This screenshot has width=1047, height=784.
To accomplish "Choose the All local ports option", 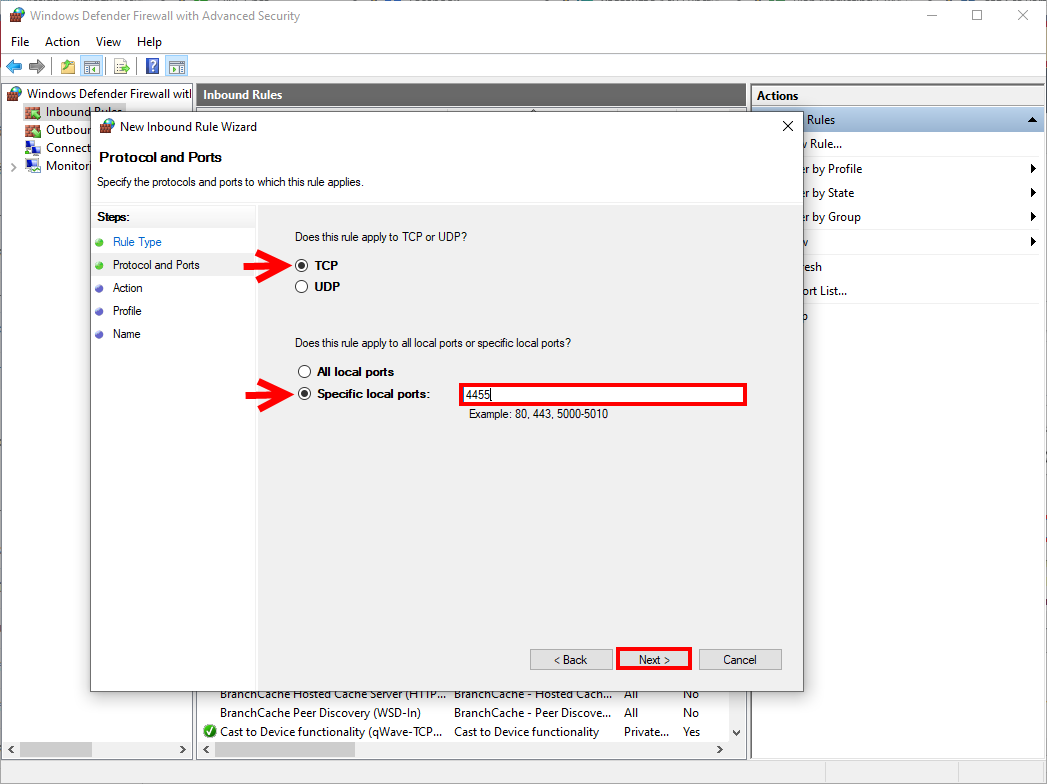I will pos(304,371).
